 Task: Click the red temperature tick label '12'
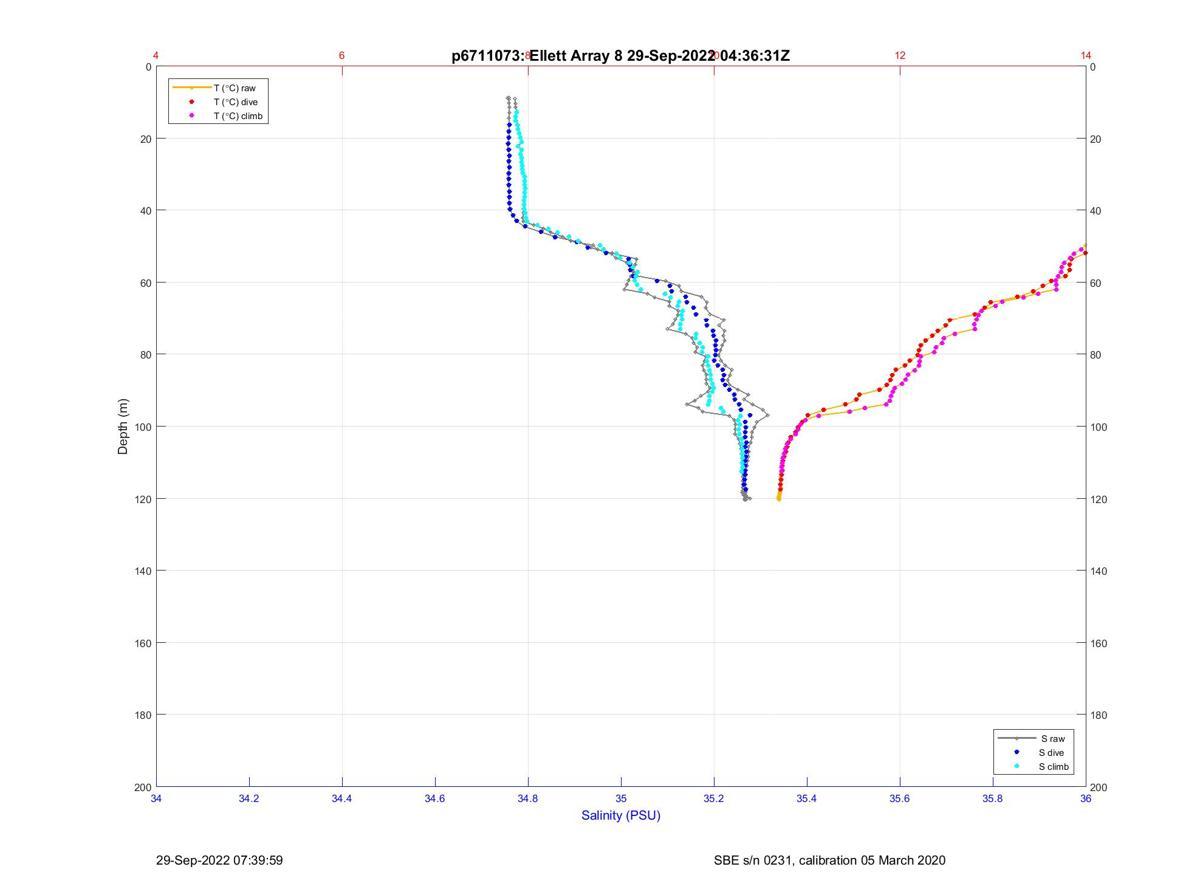point(900,55)
